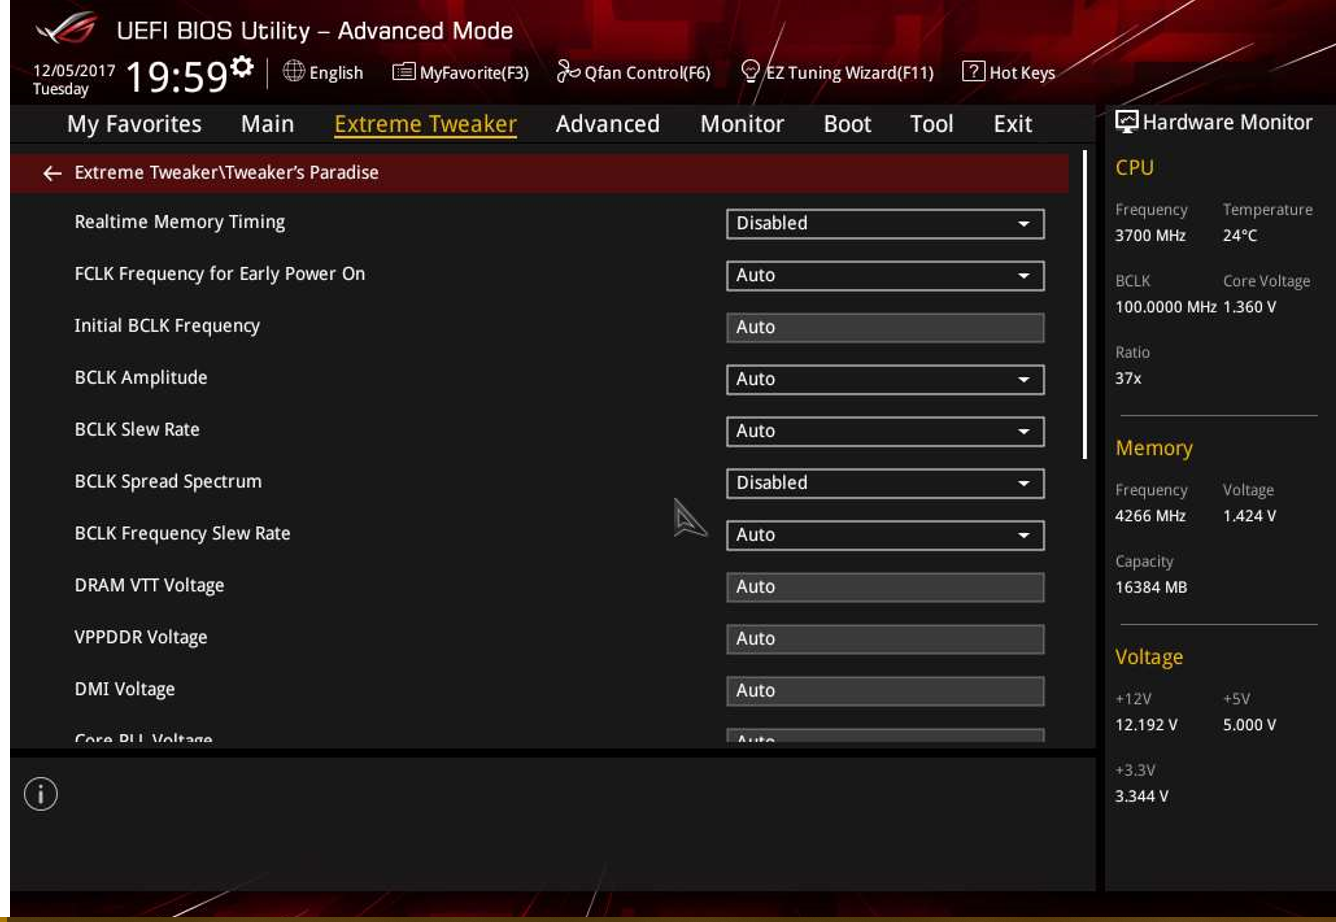Select the DMI Voltage label
The image size is (1336, 922).
click(125, 690)
